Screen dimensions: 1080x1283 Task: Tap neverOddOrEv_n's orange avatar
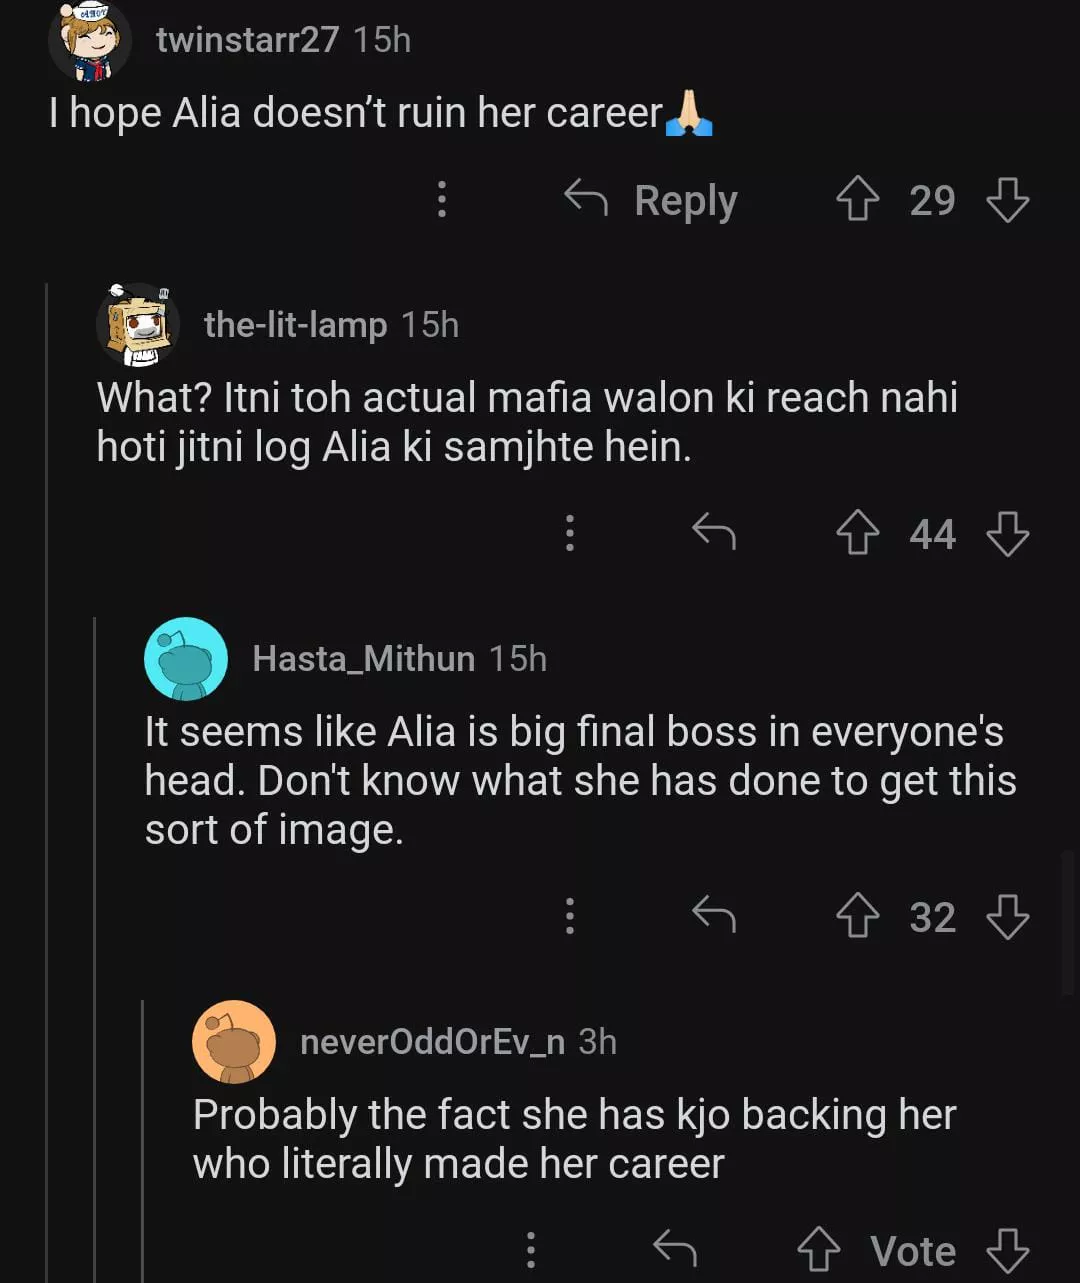tap(234, 1041)
